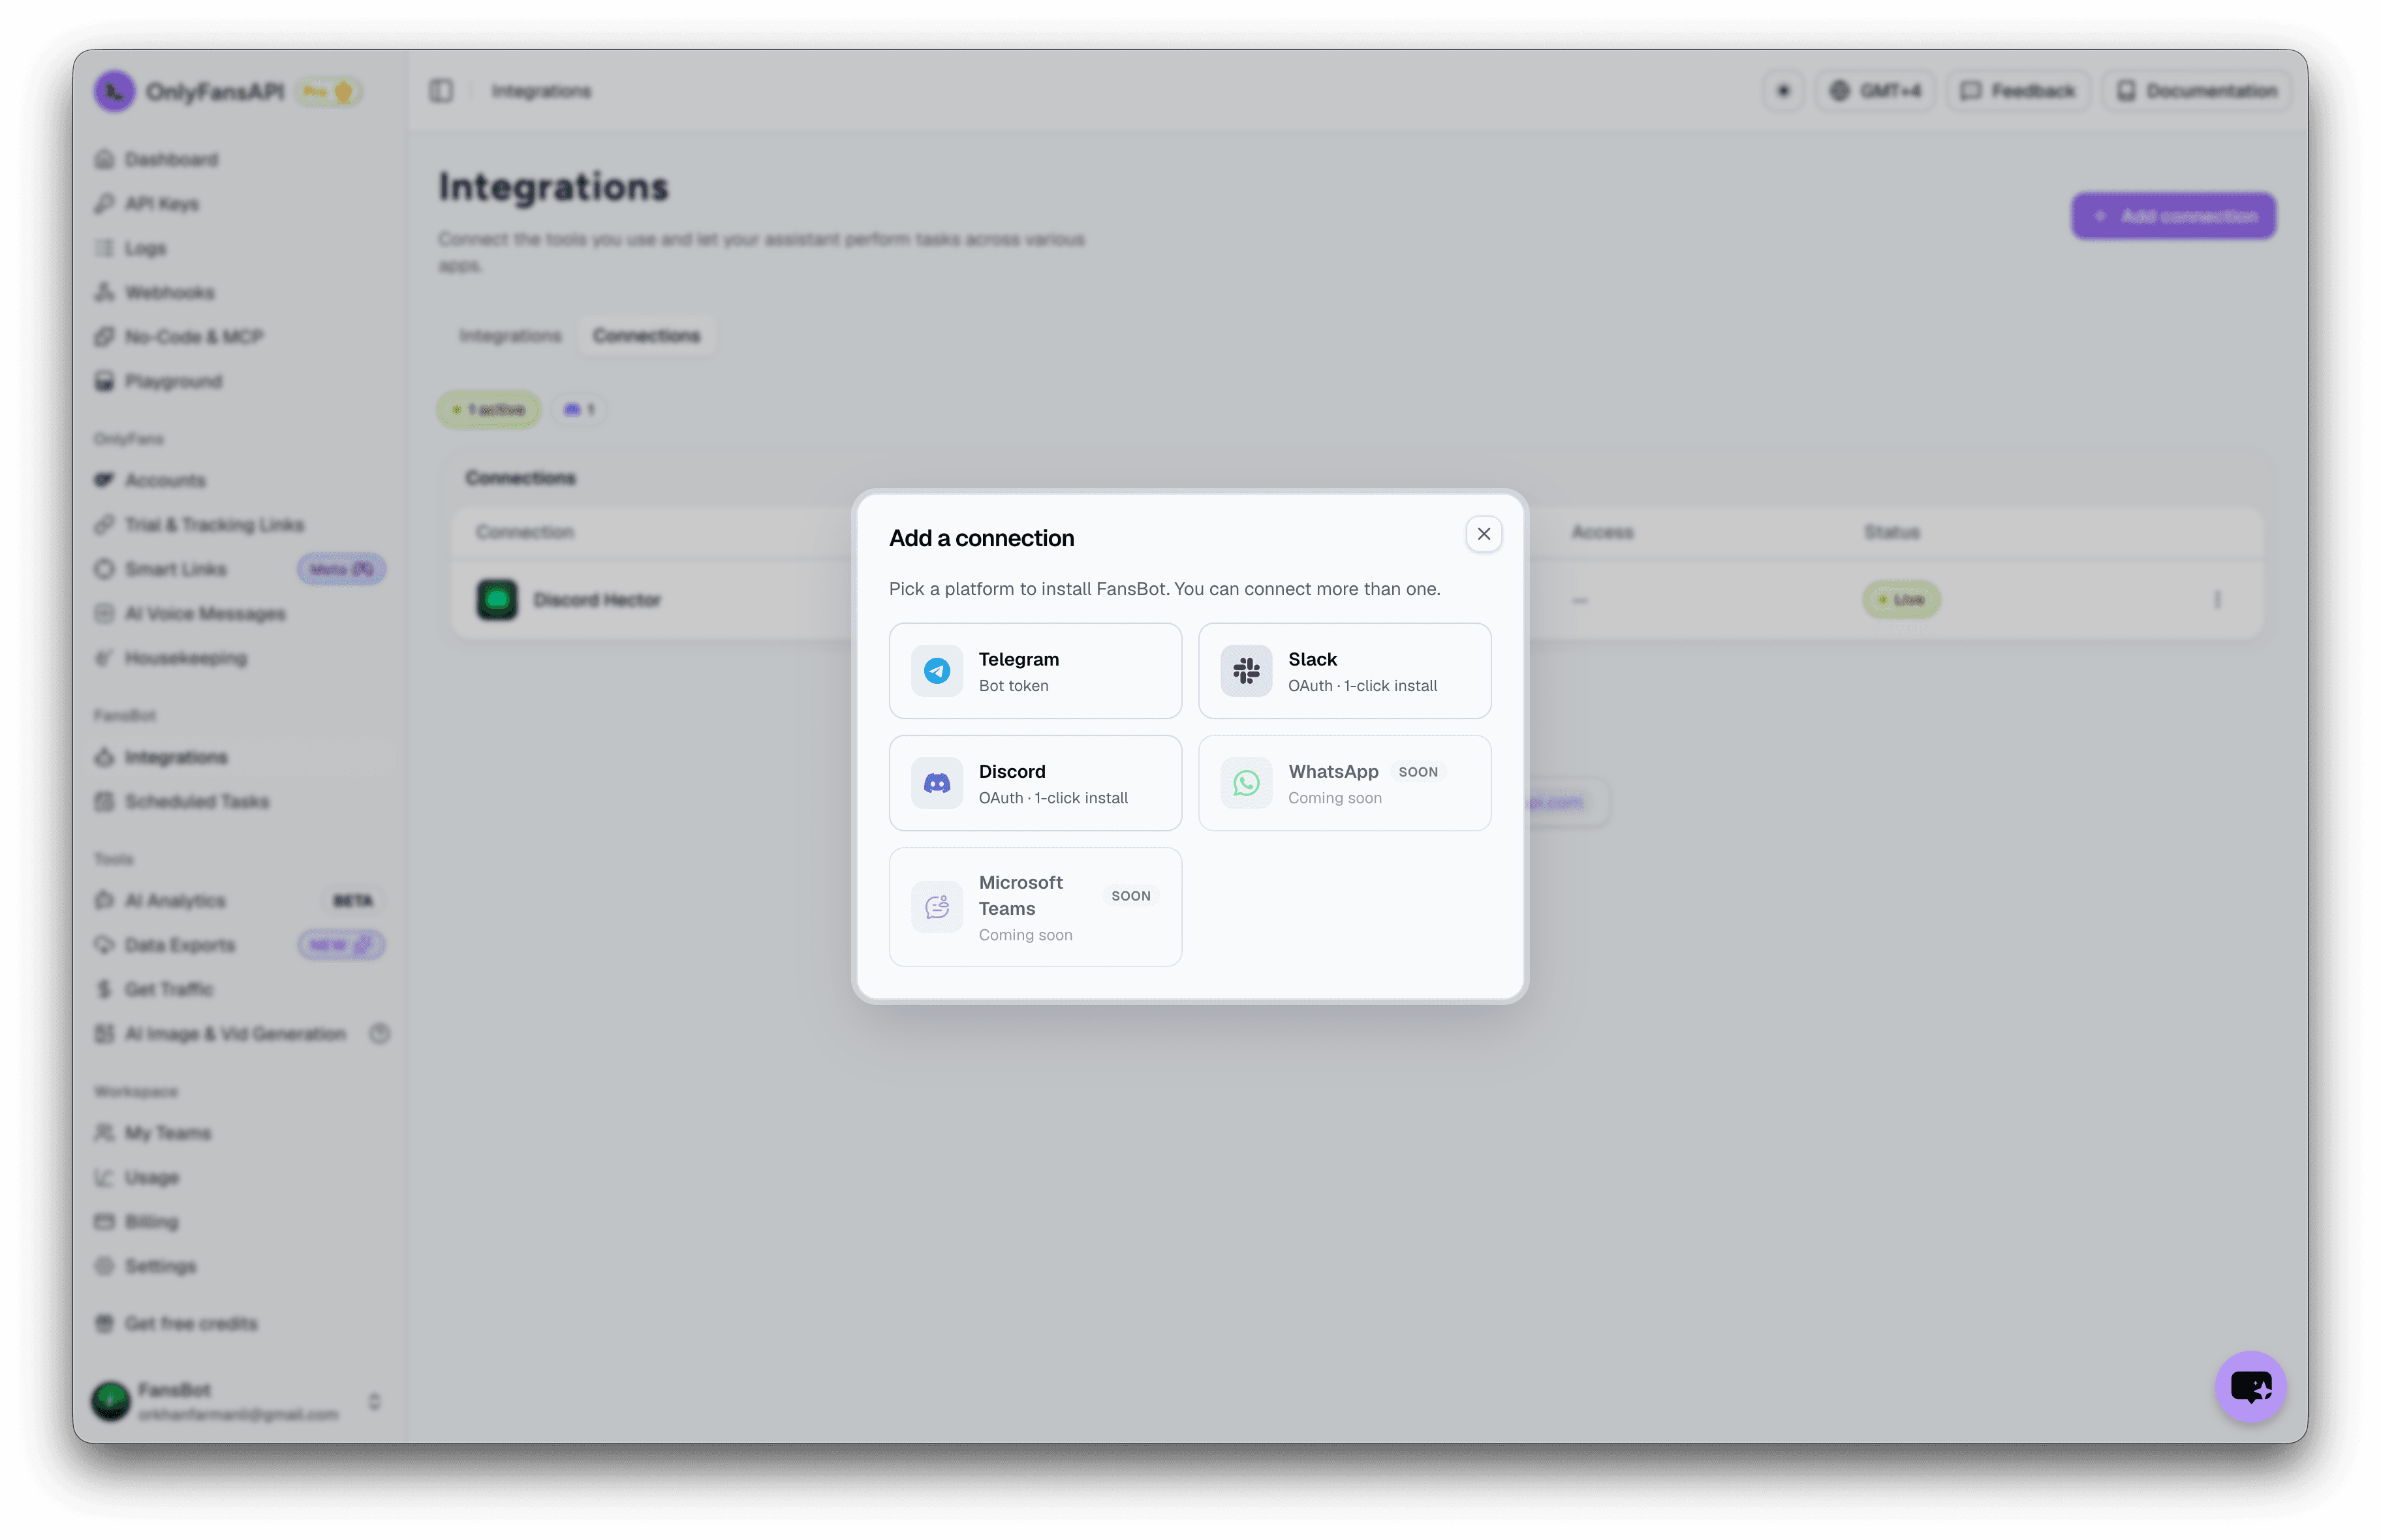Screen dimensions: 2381x1540
Task: Open the chat assistant bubble
Action: click(x=2250, y=1386)
